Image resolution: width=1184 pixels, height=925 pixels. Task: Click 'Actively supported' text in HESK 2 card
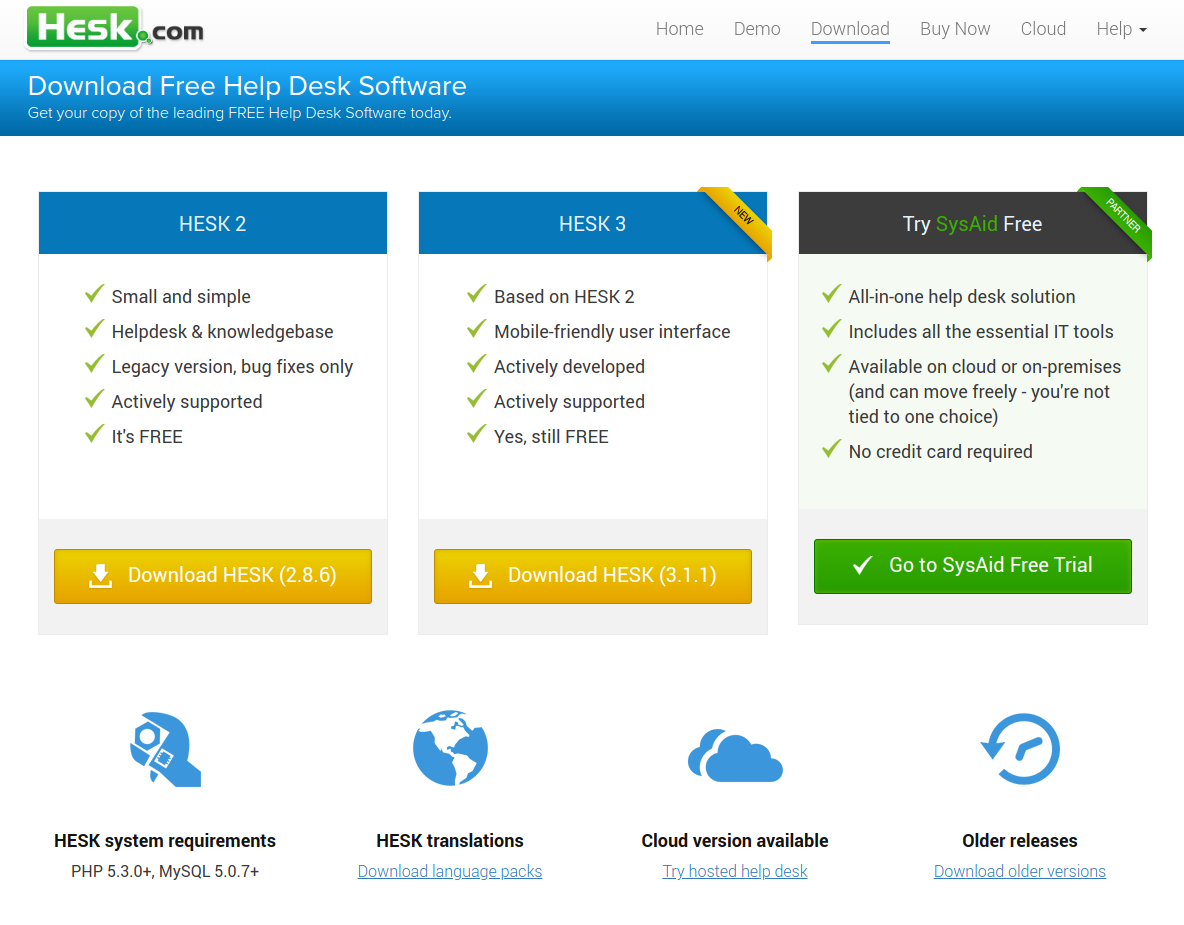click(x=187, y=402)
